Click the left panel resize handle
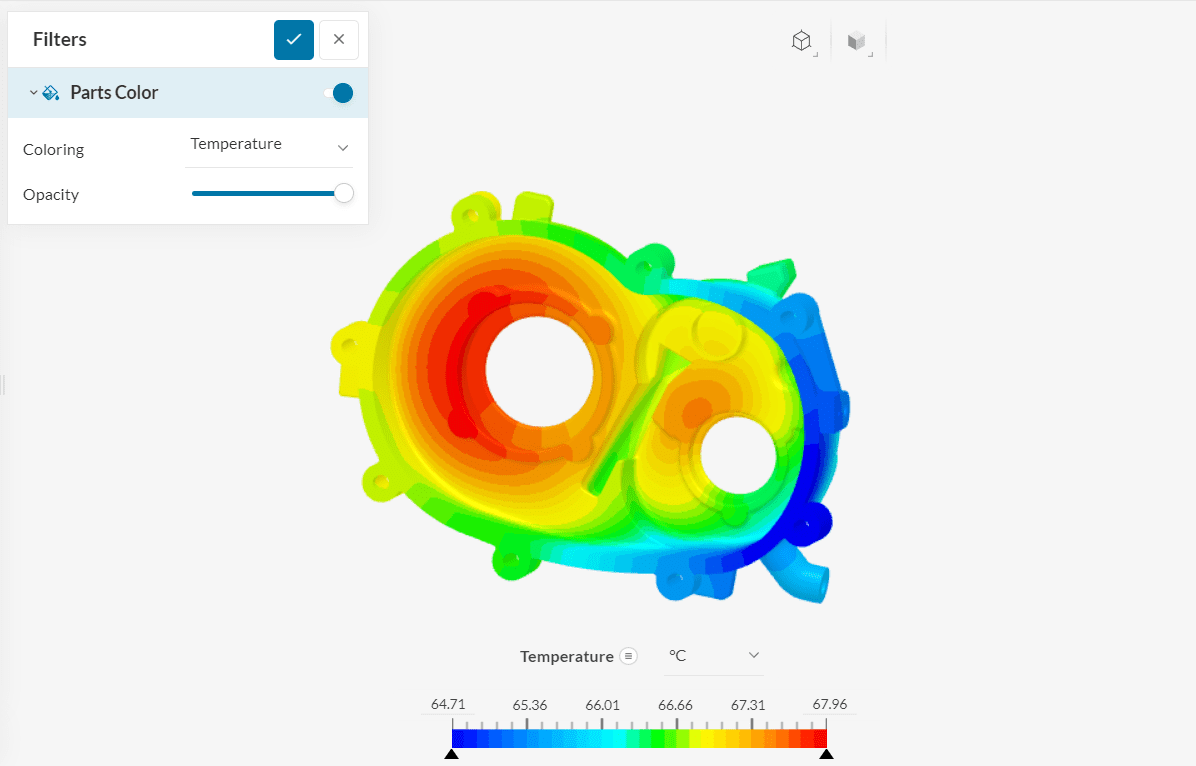Screen dimensions: 1196x766 pyautogui.click(x=3, y=384)
